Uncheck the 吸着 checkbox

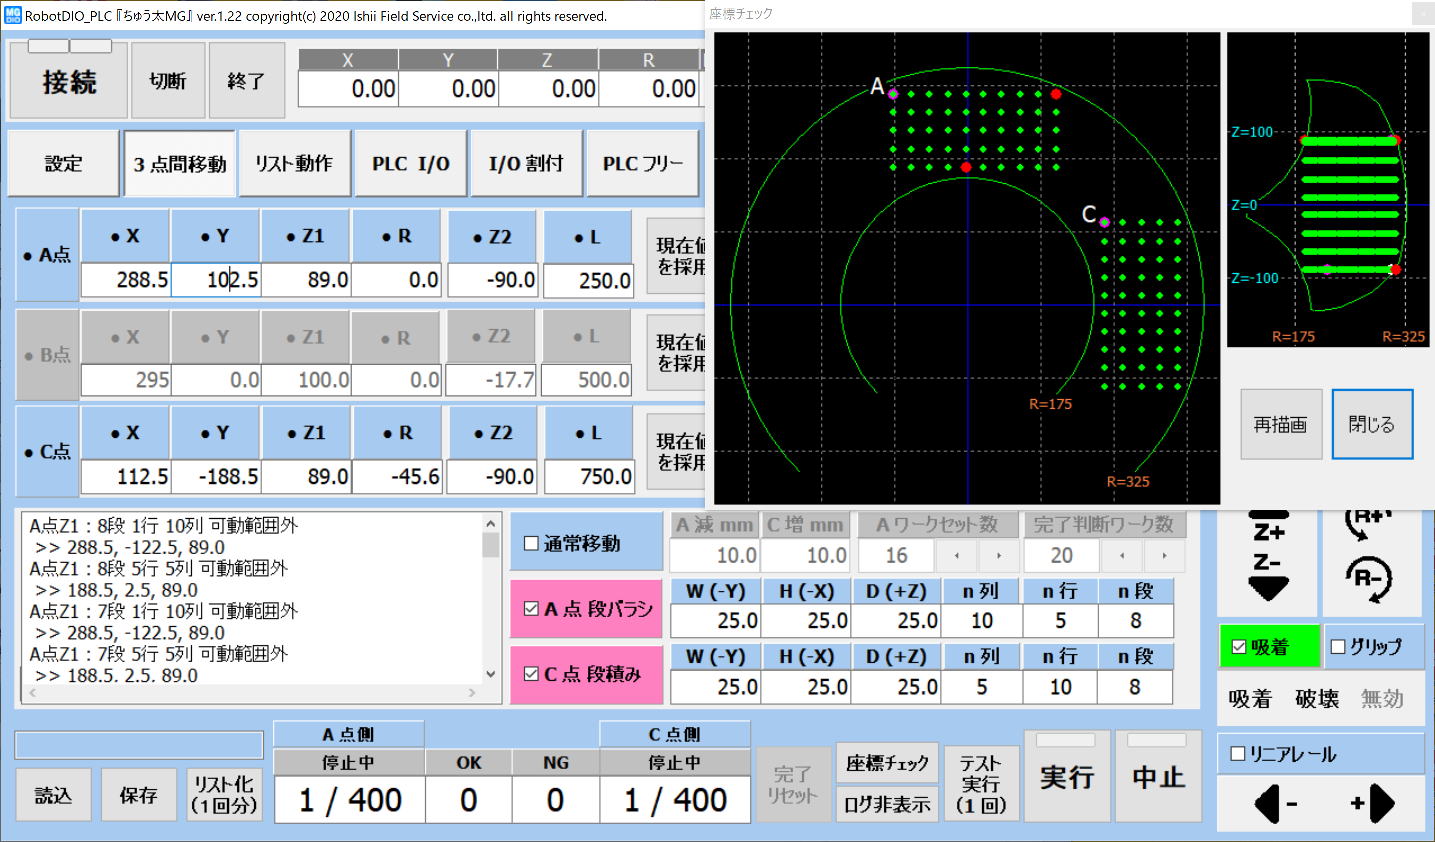click(x=1239, y=647)
